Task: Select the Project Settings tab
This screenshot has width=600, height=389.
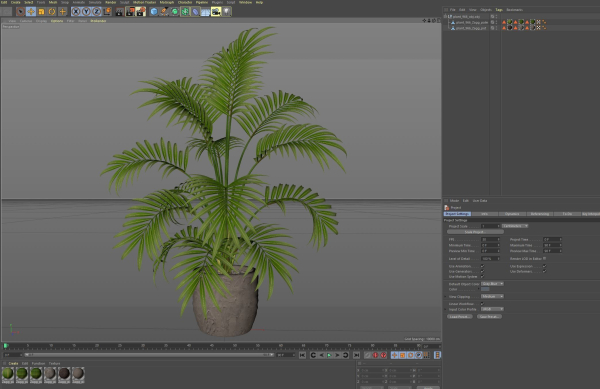Action: tap(457, 214)
